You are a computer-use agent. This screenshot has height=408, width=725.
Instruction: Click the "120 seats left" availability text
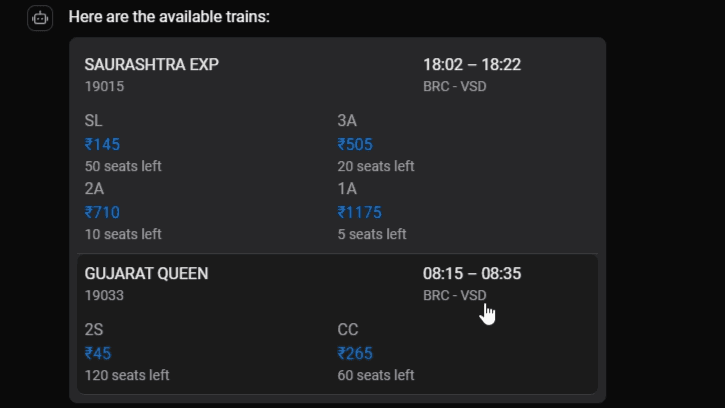(x=127, y=375)
